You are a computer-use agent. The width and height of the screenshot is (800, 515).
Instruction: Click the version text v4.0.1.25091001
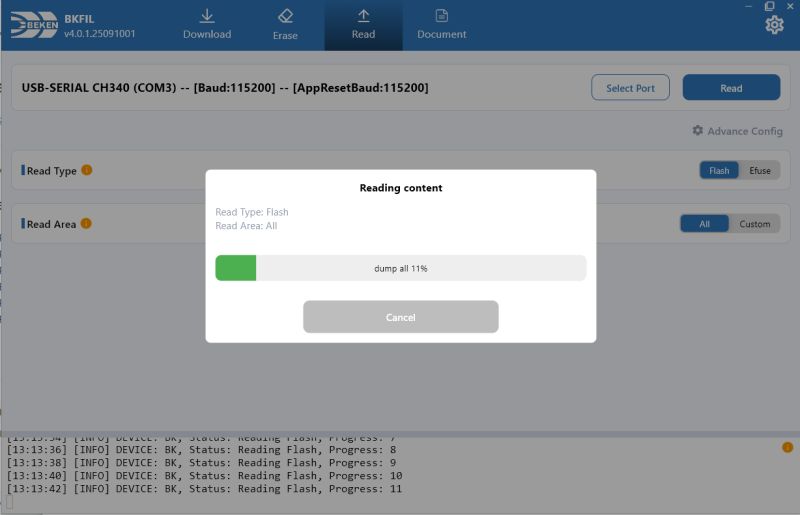[x=99, y=34]
